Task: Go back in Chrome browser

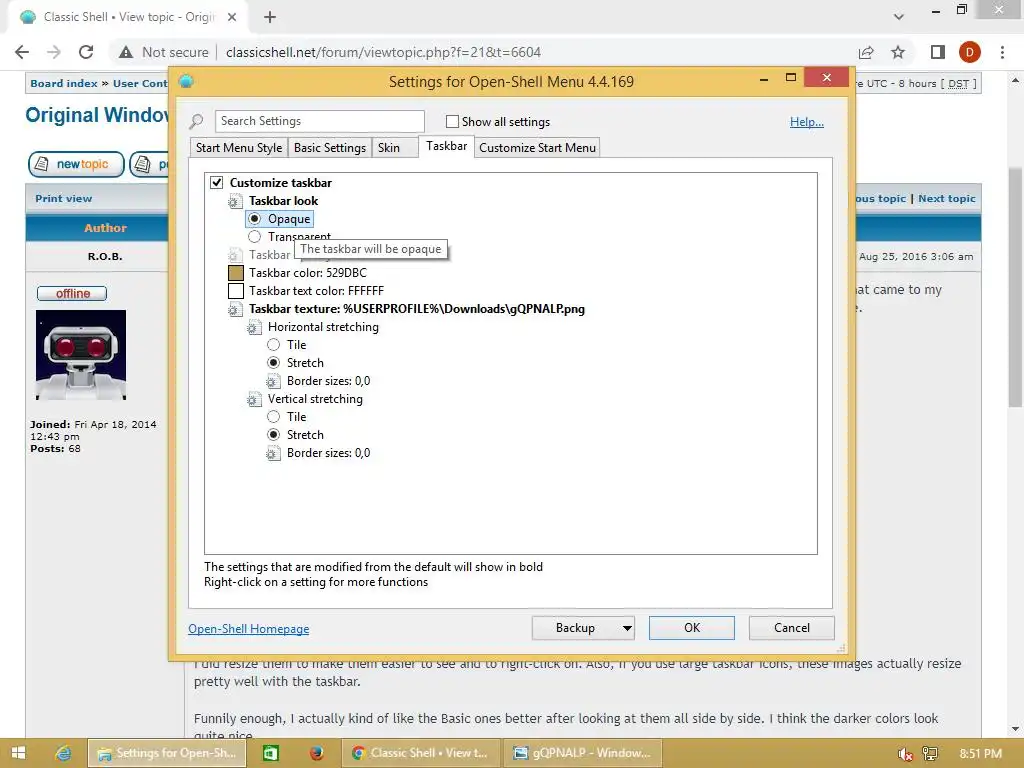Action: [x=22, y=52]
